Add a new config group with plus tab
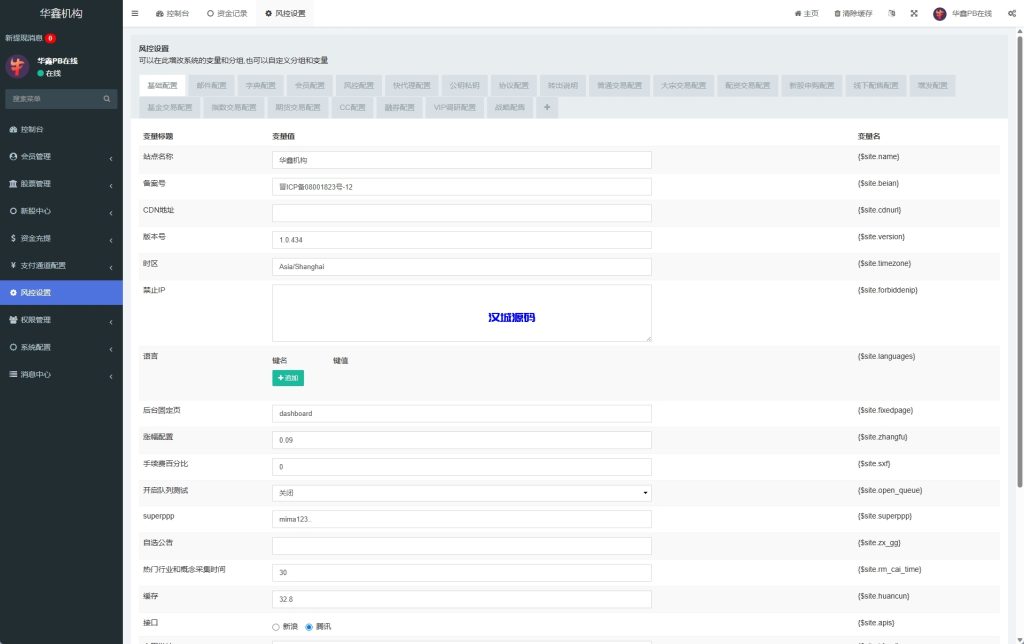1024x644 pixels. point(547,107)
